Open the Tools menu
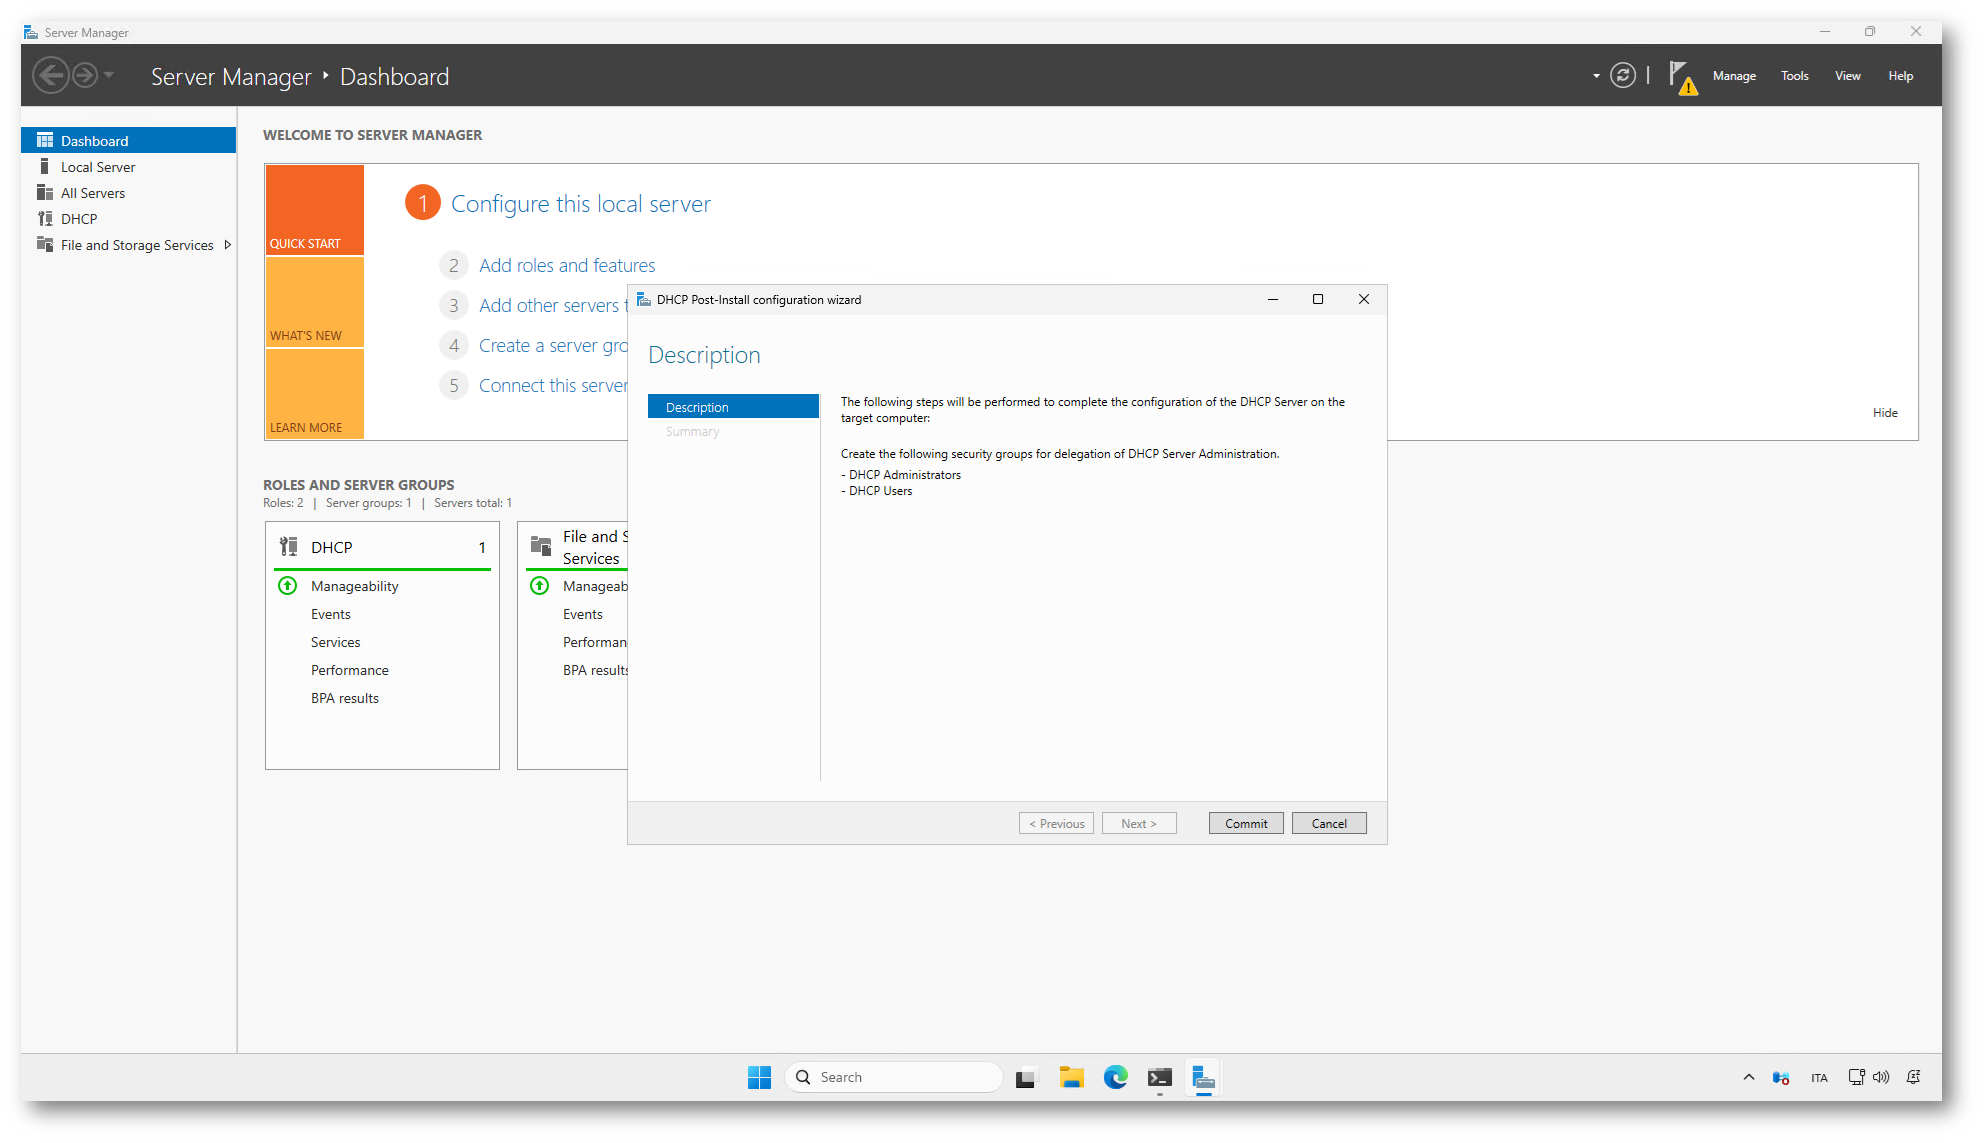This screenshot has width=1984, height=1143. coord(1794,76)
